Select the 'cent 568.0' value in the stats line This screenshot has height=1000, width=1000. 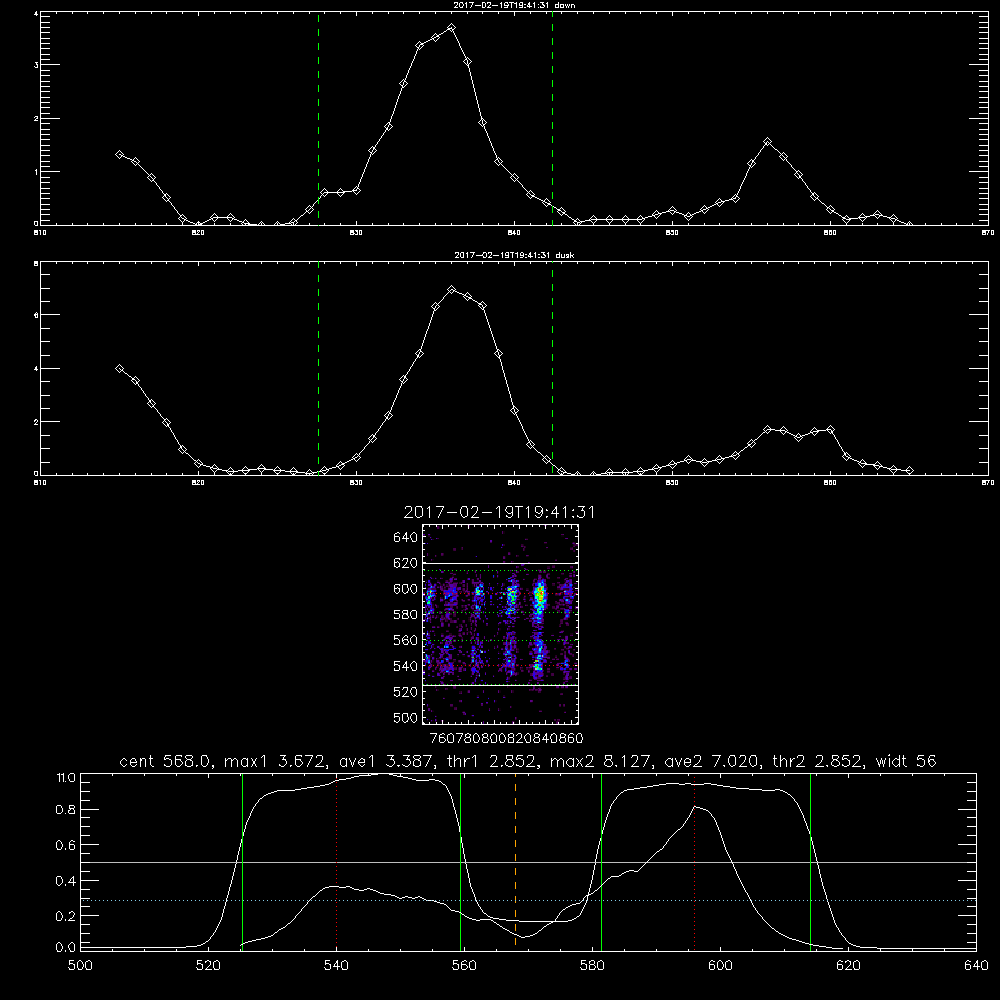pyautogui.click(x=165, y=761)
